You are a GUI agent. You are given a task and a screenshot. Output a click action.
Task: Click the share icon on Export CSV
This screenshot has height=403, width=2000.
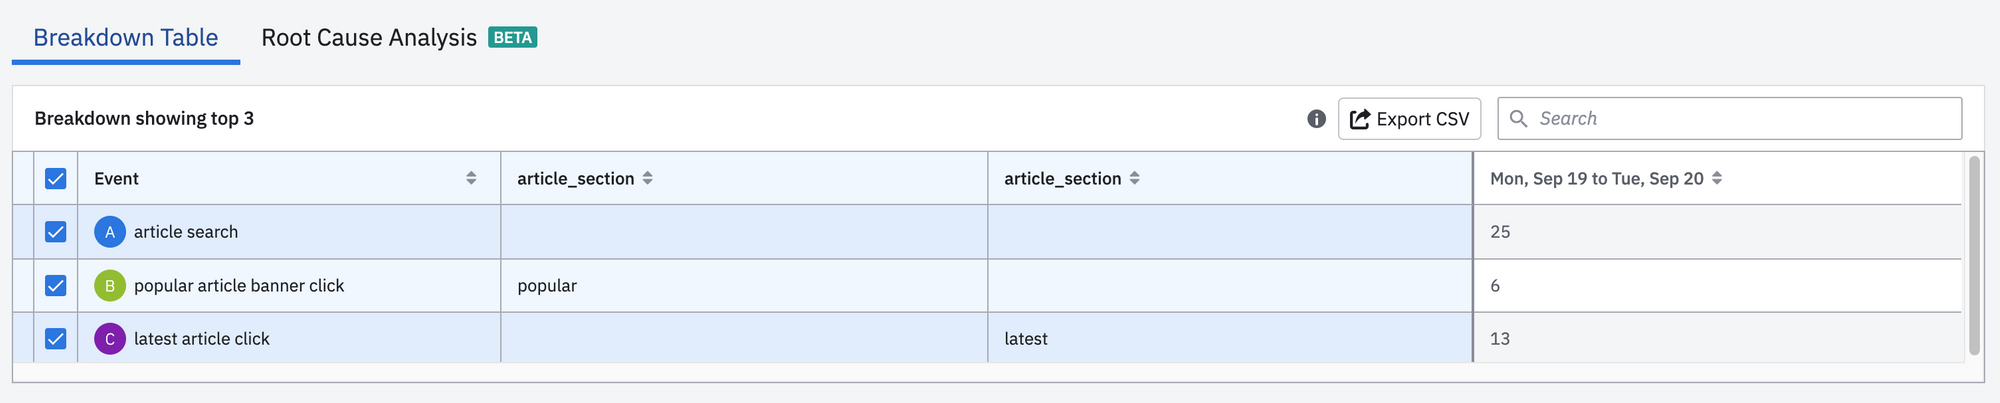[x=1360, y=119]
